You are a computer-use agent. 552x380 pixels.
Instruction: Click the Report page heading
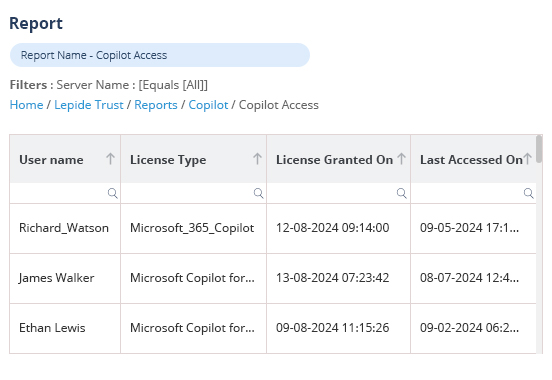[x=36, y=24]
